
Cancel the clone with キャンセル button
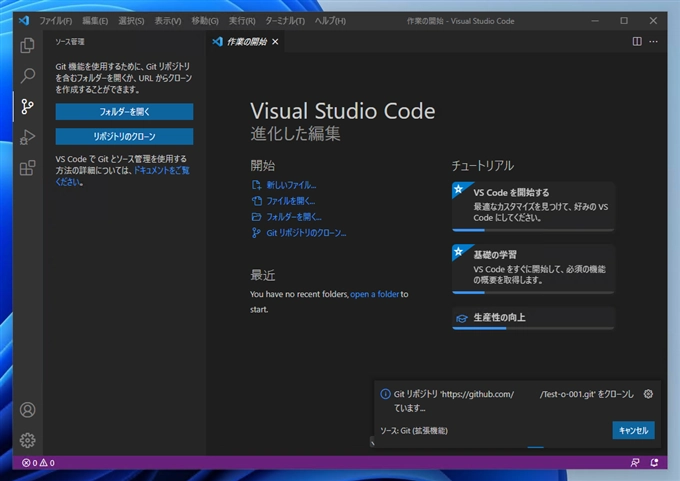[633, 430]
